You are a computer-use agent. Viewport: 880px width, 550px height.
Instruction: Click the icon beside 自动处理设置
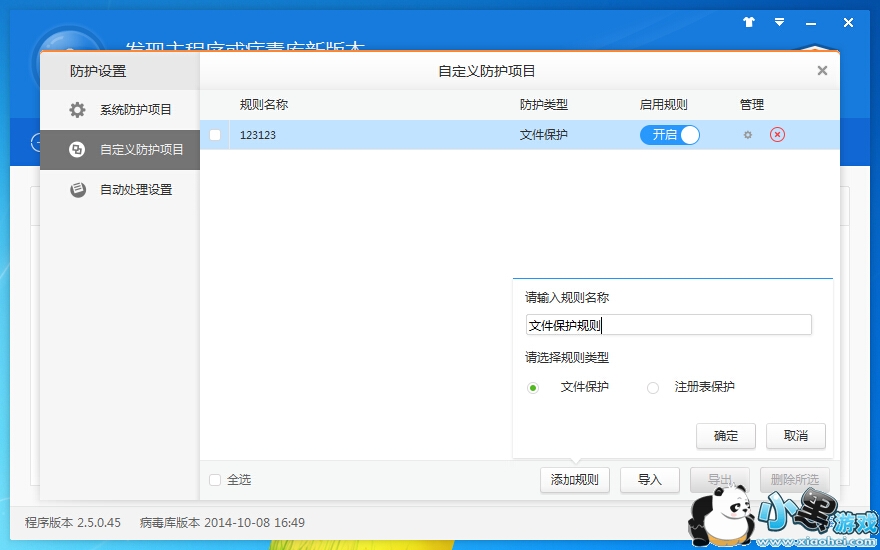(x=77, y=190)
